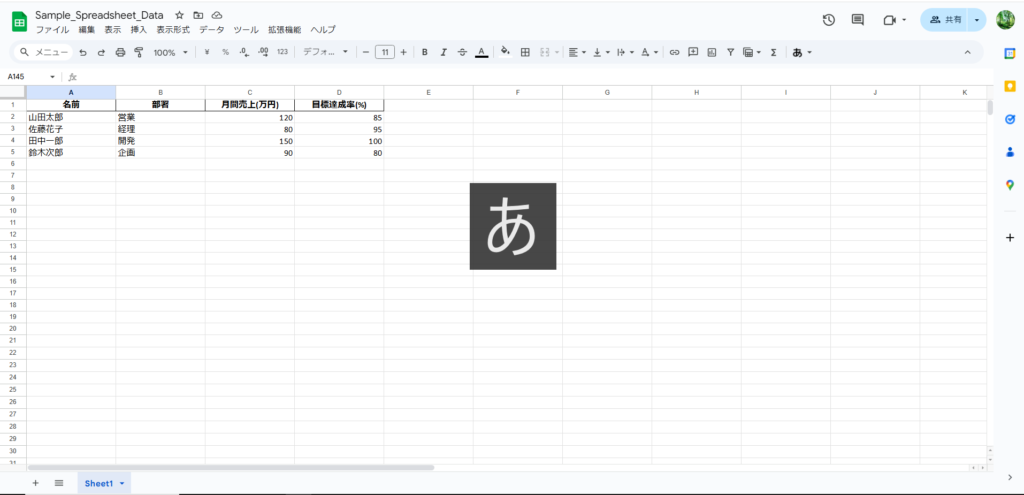Open the horizontal align dropdown
Image resolution: width=1024 pixels, height=495 pixels.
(577, 52)
